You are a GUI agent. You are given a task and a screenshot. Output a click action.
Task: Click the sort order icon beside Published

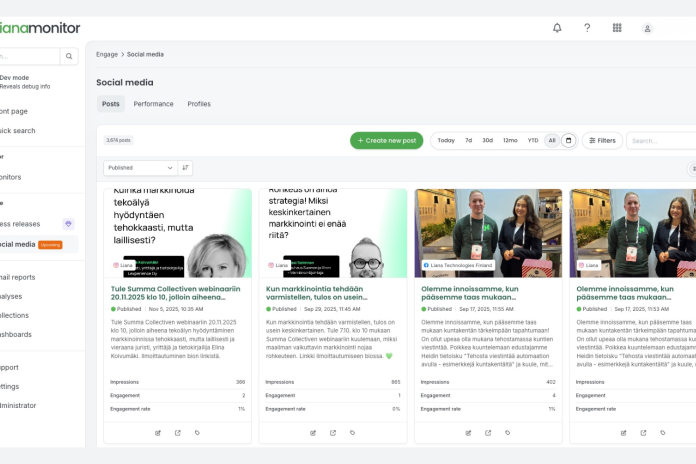click(x=186, y=168)
